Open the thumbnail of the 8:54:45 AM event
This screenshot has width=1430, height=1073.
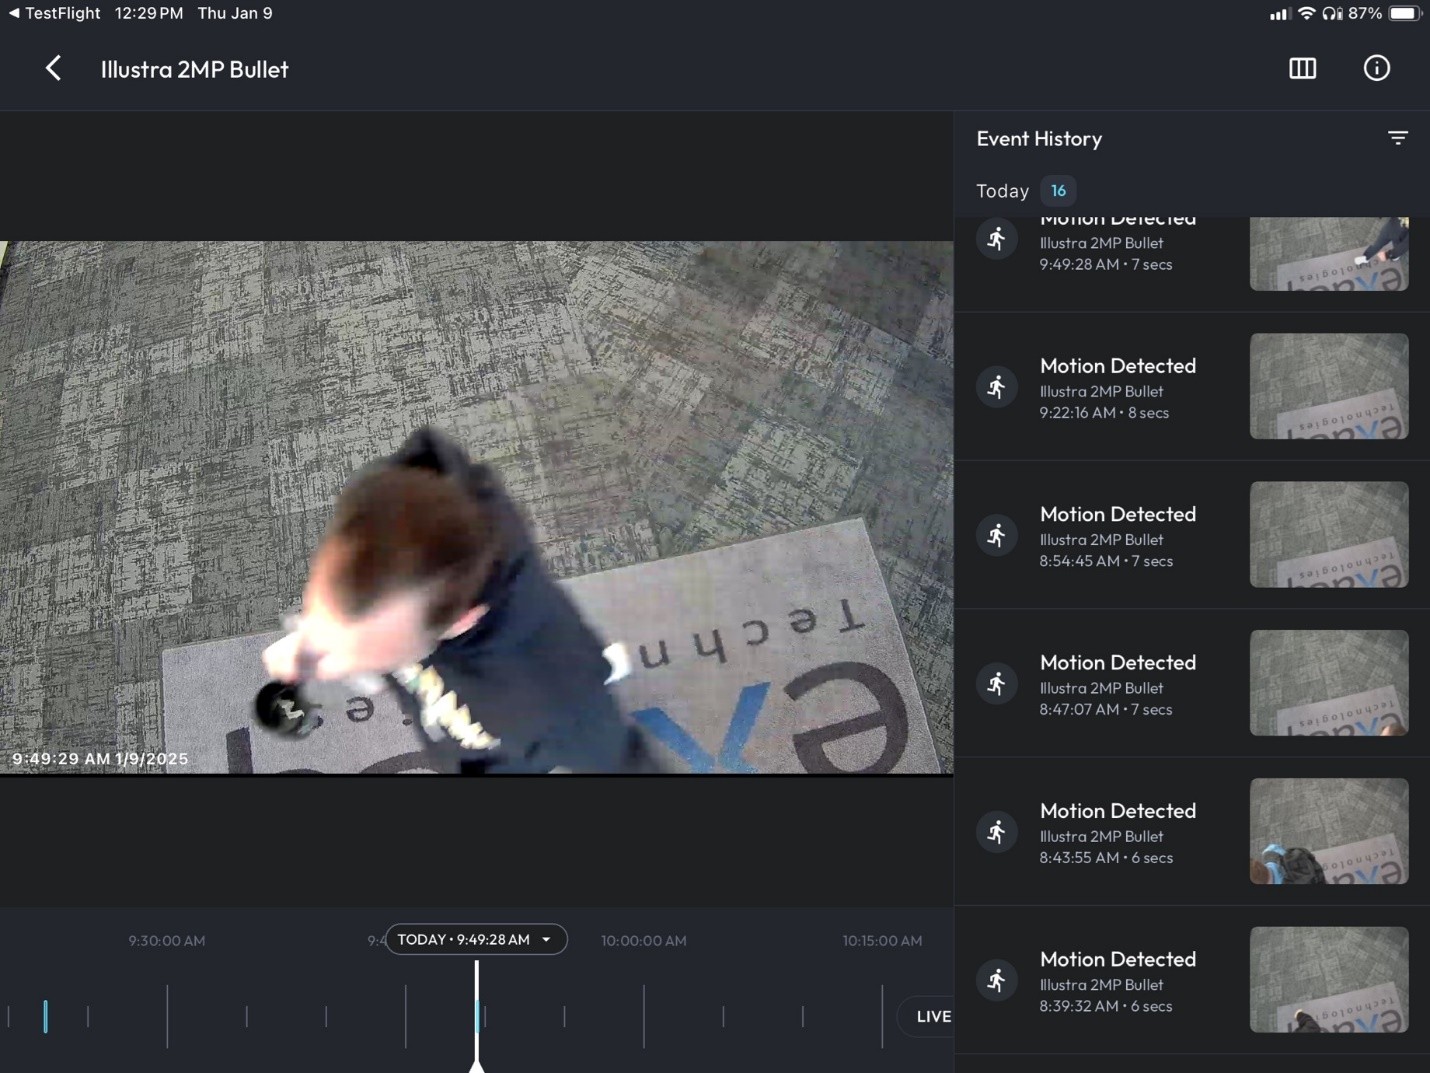click(x=1329, y=535)
